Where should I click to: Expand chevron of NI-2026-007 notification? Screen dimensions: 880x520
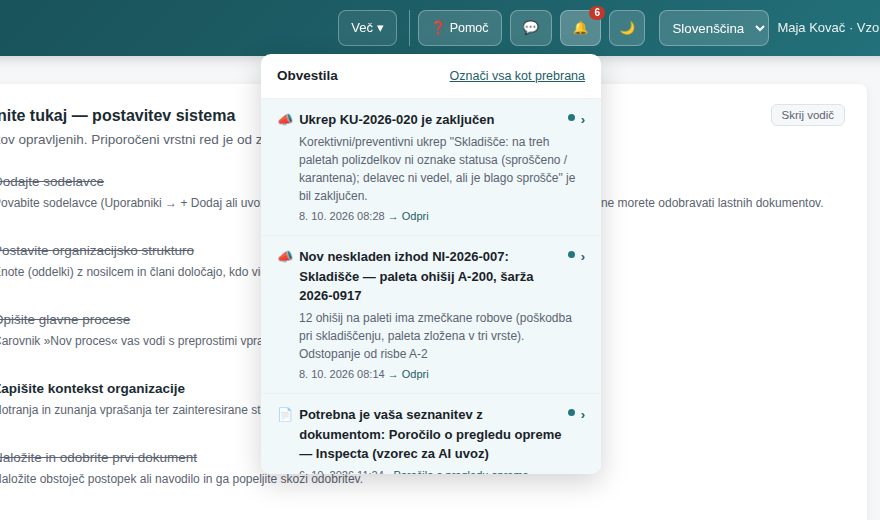tap(583, 257)
